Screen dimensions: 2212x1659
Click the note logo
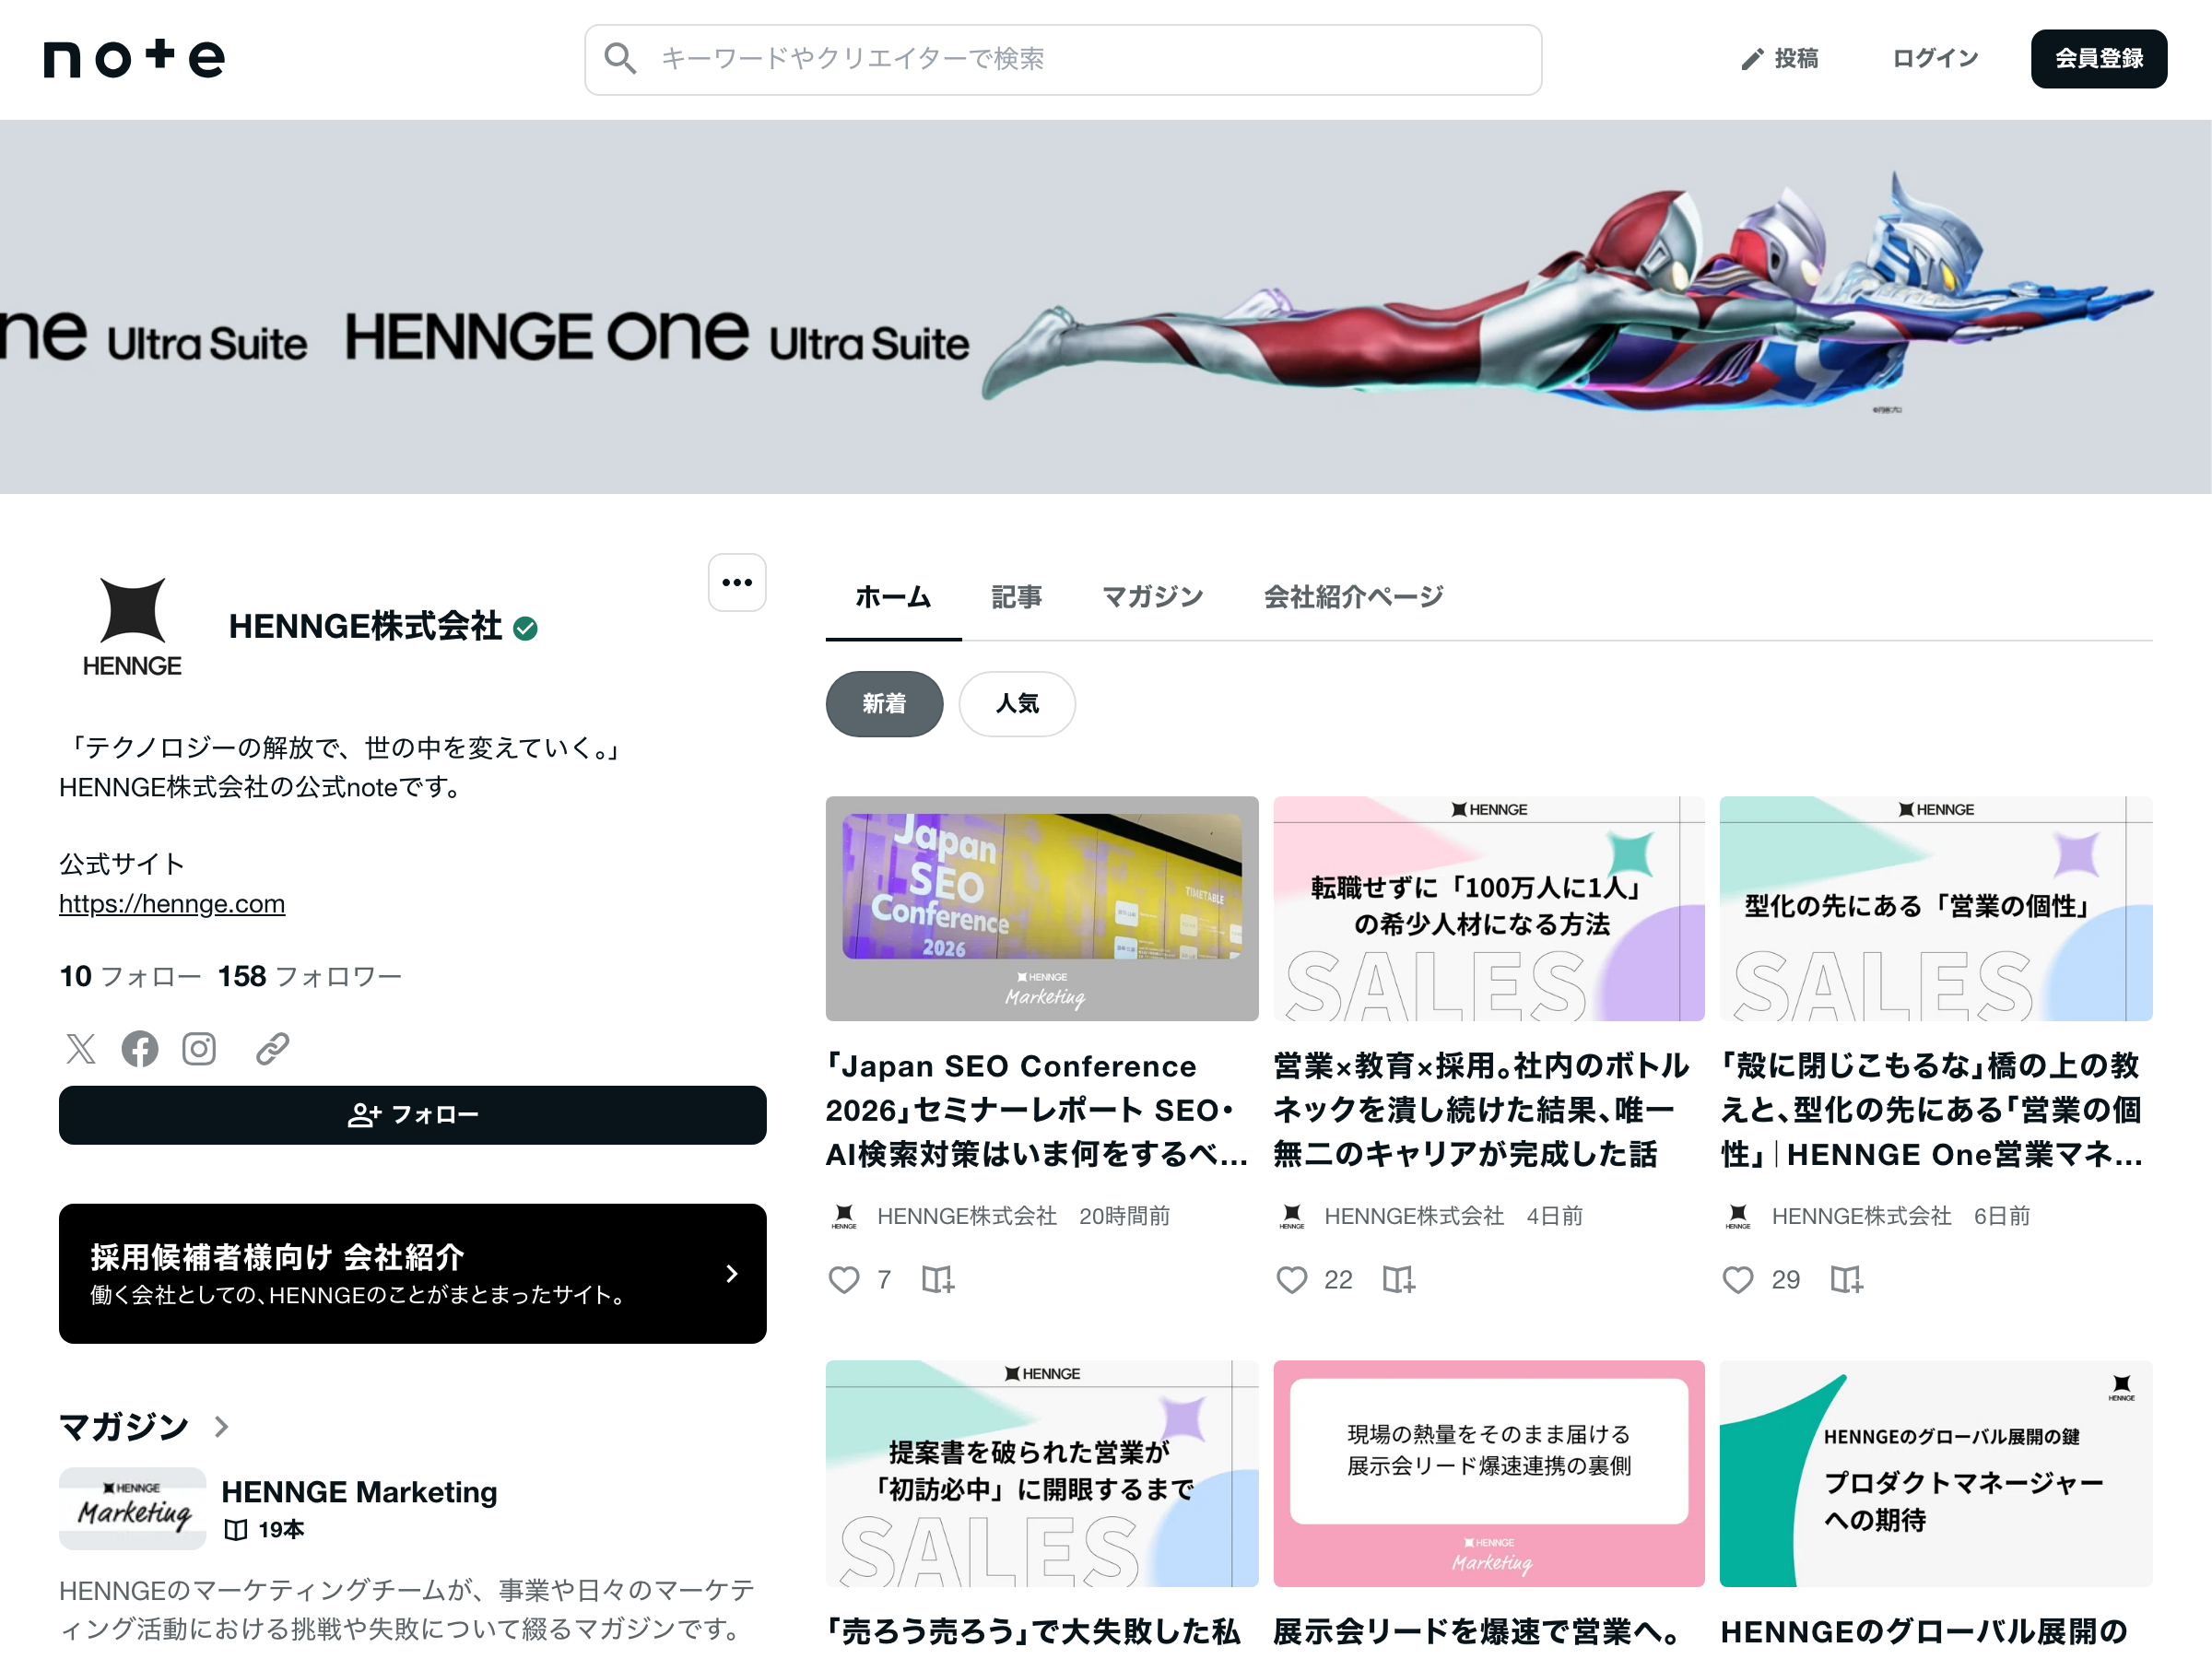pos(134,58)
